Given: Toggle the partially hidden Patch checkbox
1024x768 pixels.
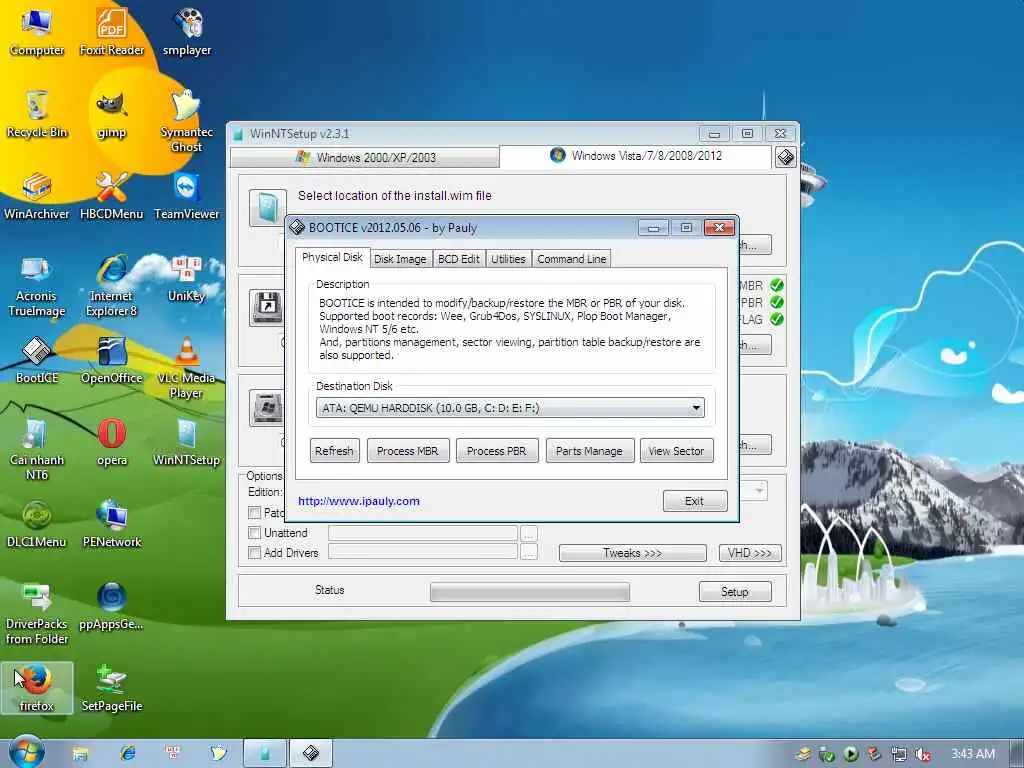Looking at the screenshot, I should (255, 513).
